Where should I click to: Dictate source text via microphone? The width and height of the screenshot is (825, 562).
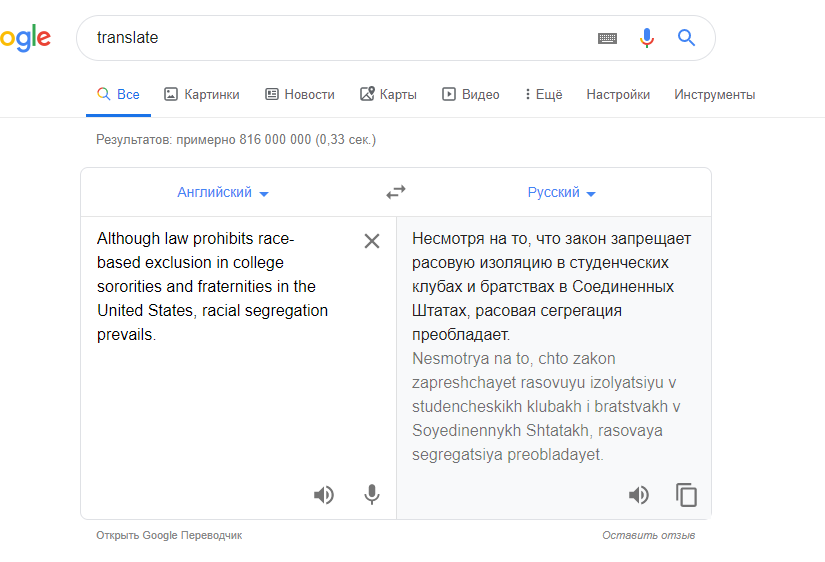tap(372, 495)
